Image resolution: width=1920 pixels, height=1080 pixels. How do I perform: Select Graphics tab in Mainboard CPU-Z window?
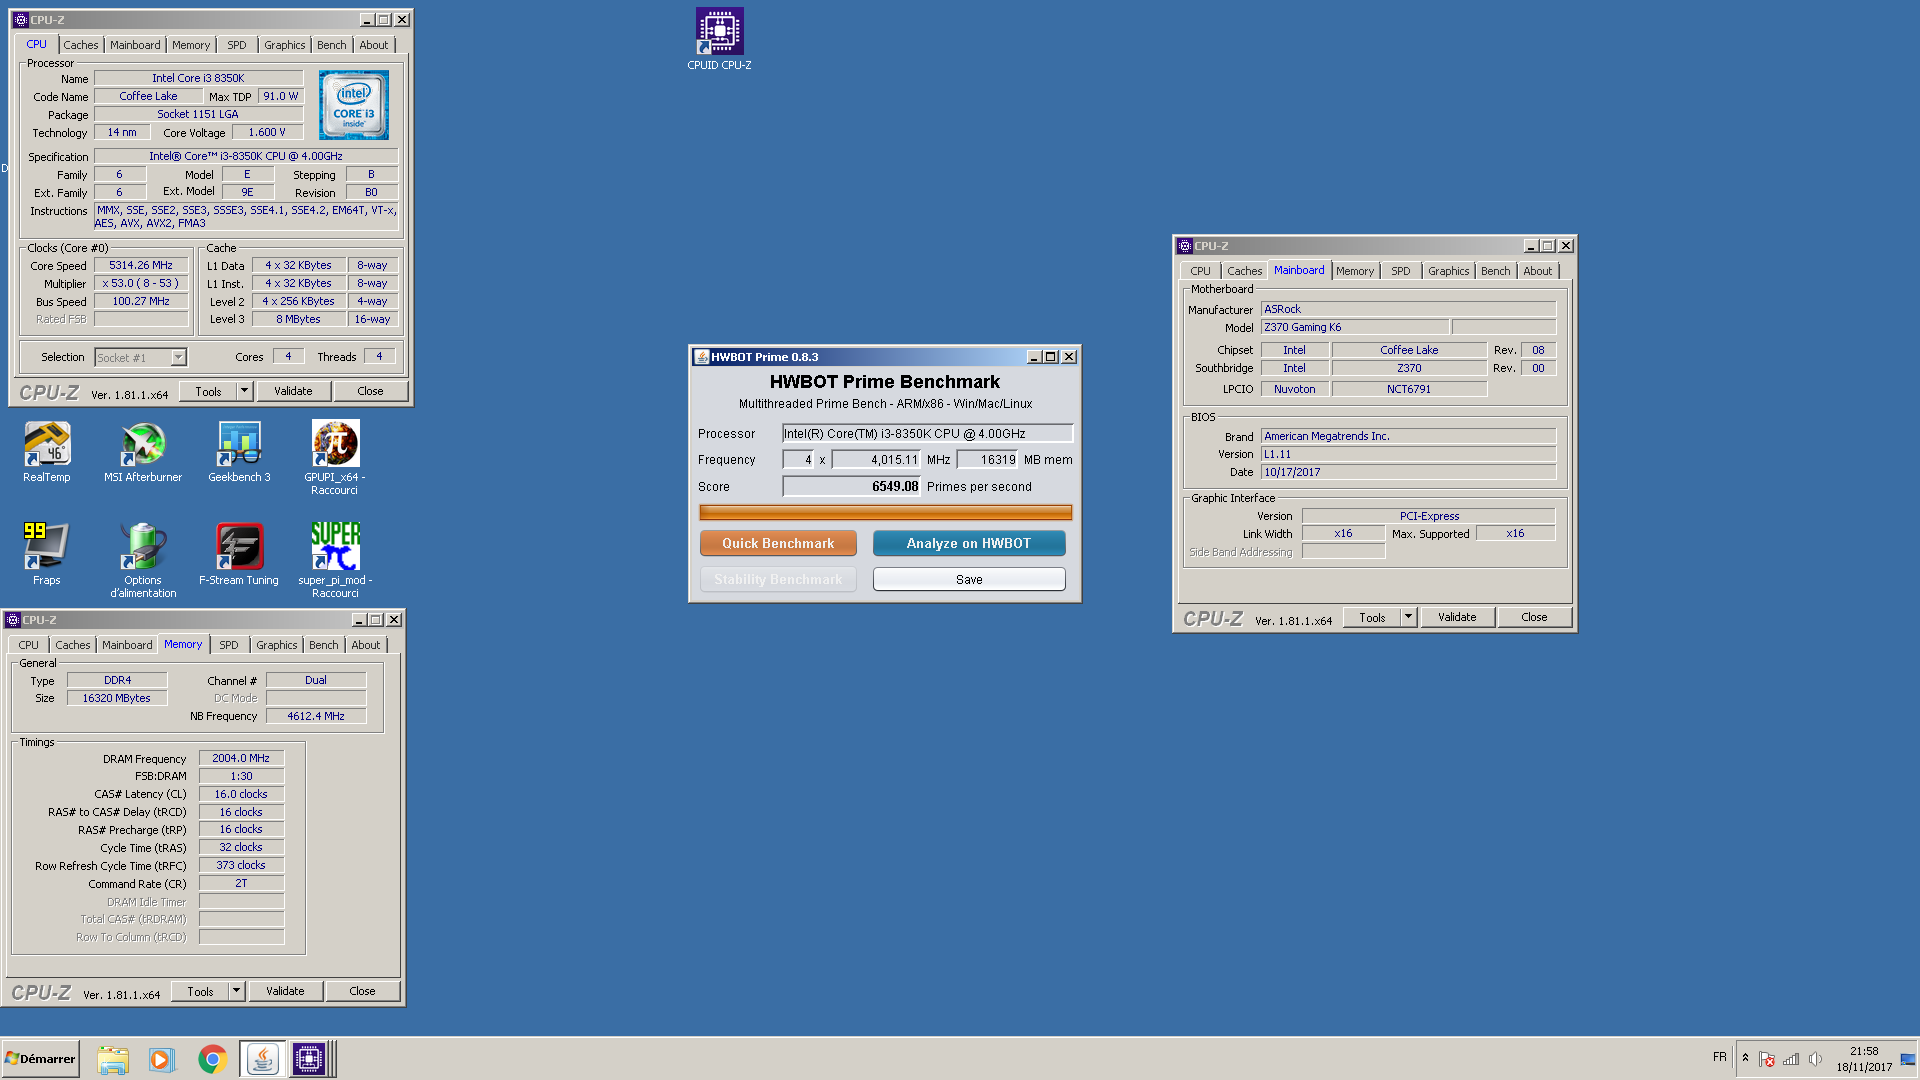pos(1449,271)
